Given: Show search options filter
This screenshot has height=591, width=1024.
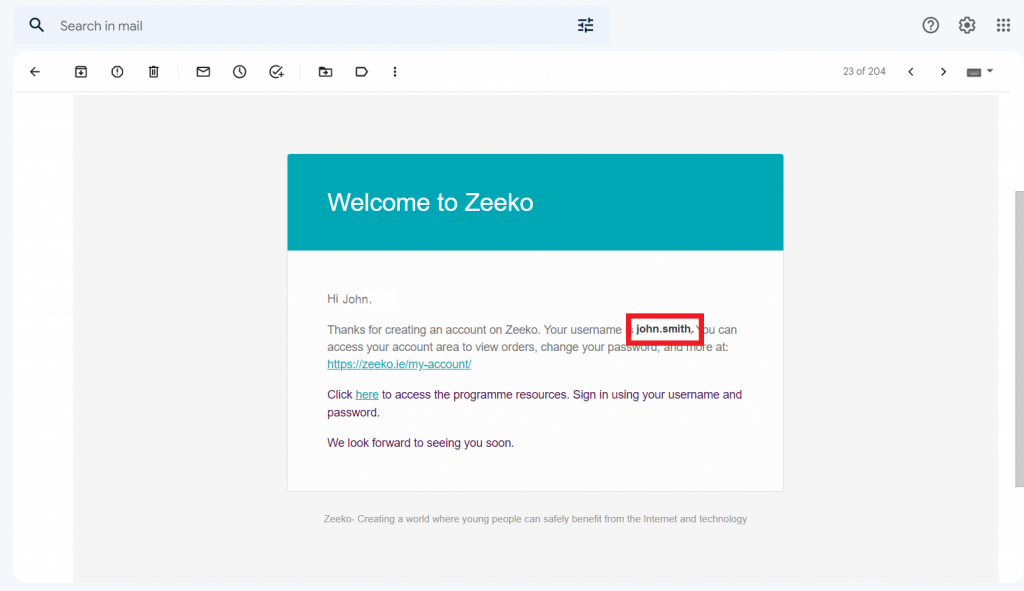Looking at the screenshot, I should 586,25.
